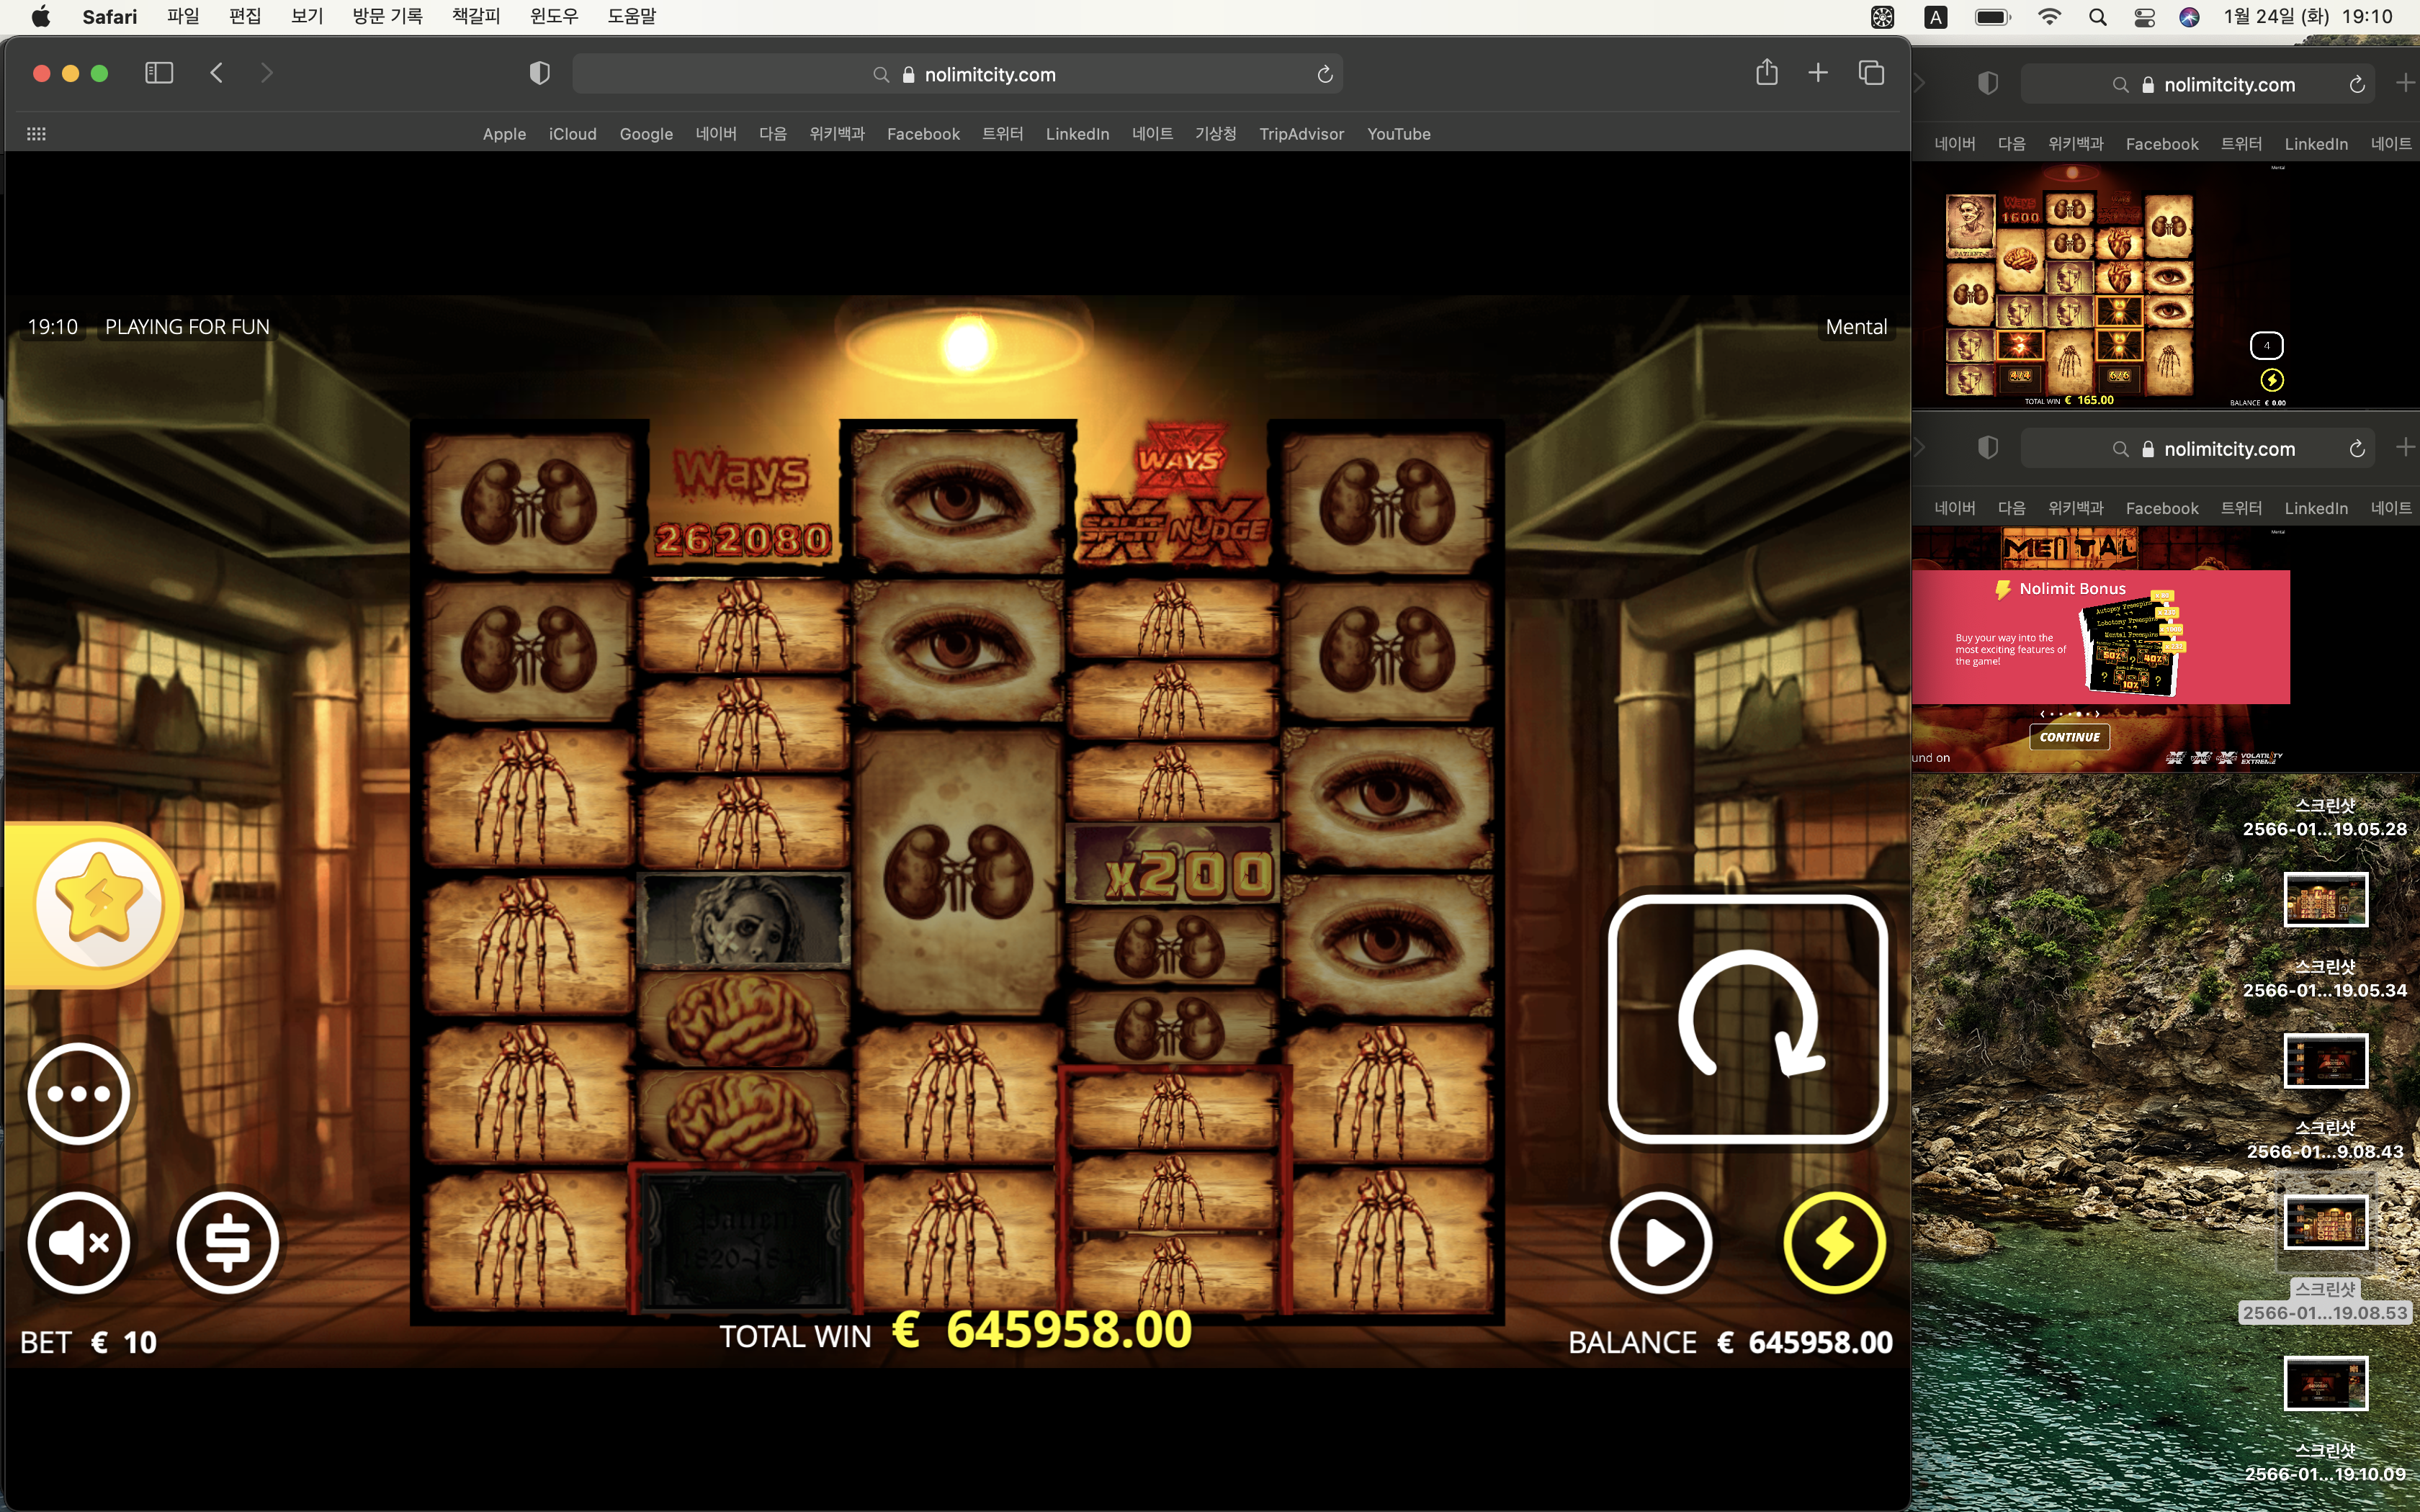Open the TripAdvisor favorites bookmark

(x=1301, y=134)
